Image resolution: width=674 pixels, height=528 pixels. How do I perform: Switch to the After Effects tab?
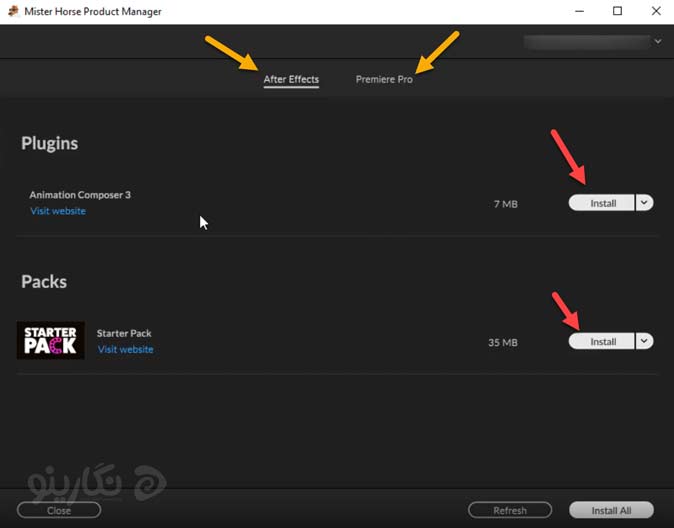(x=291, y=80)
